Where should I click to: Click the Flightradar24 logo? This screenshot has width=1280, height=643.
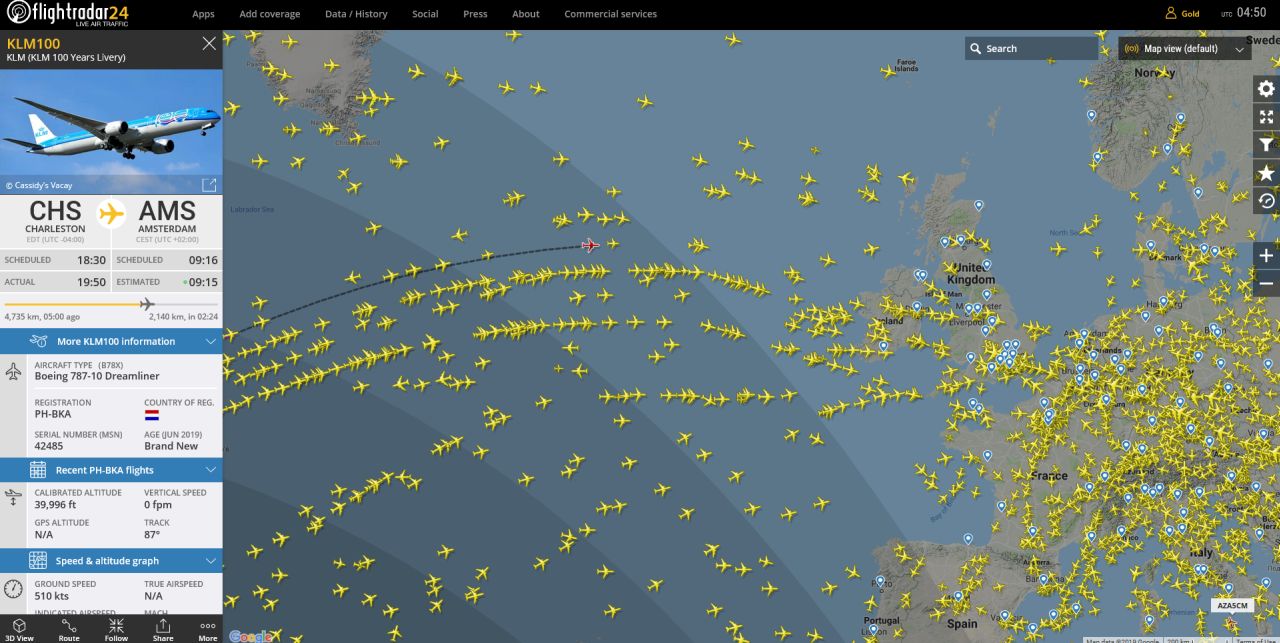point(67,13)
